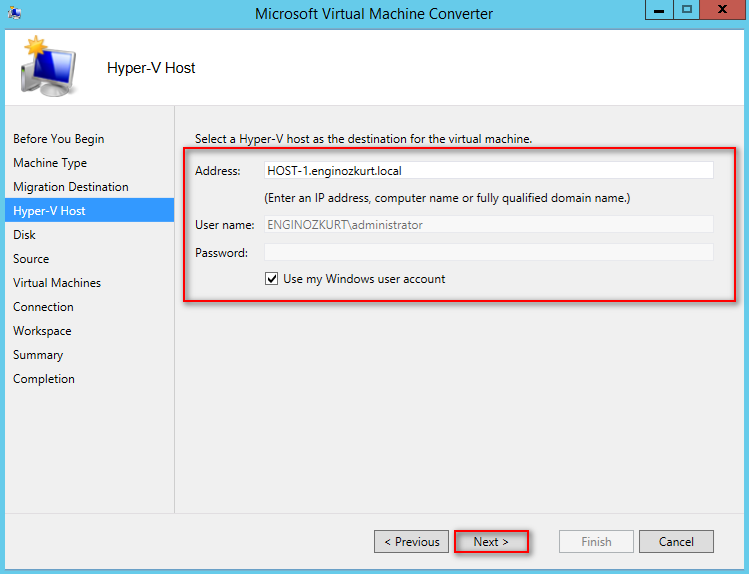Click the 'Address:' label
749x574 pixels.
217,171
